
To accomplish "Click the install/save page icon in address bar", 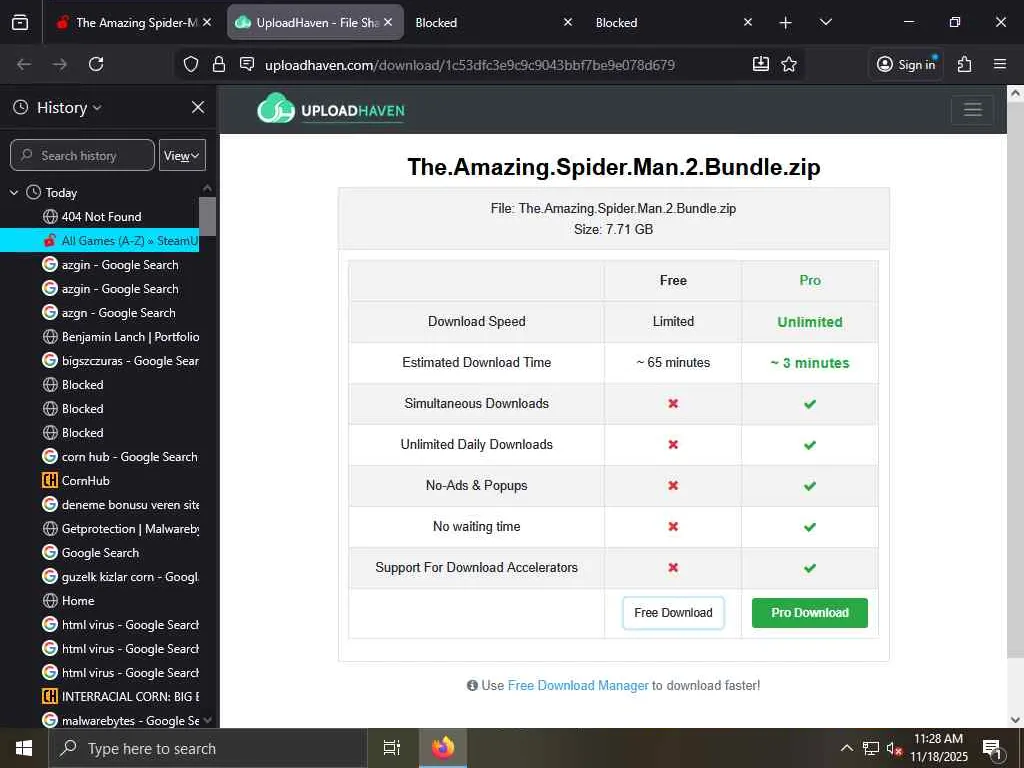I will (761, 64).
